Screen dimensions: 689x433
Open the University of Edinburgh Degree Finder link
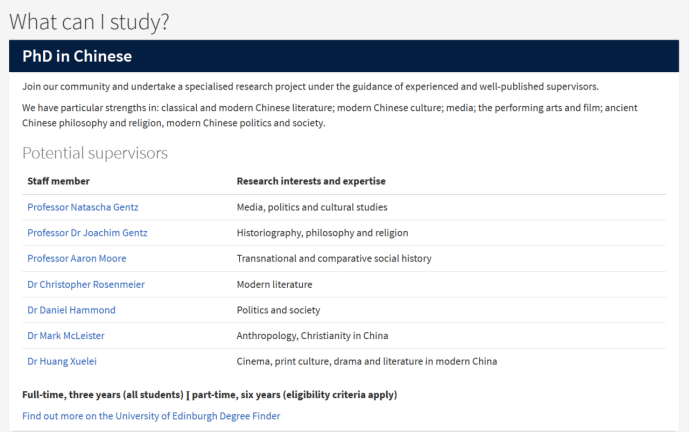click(x=151, y=416)
